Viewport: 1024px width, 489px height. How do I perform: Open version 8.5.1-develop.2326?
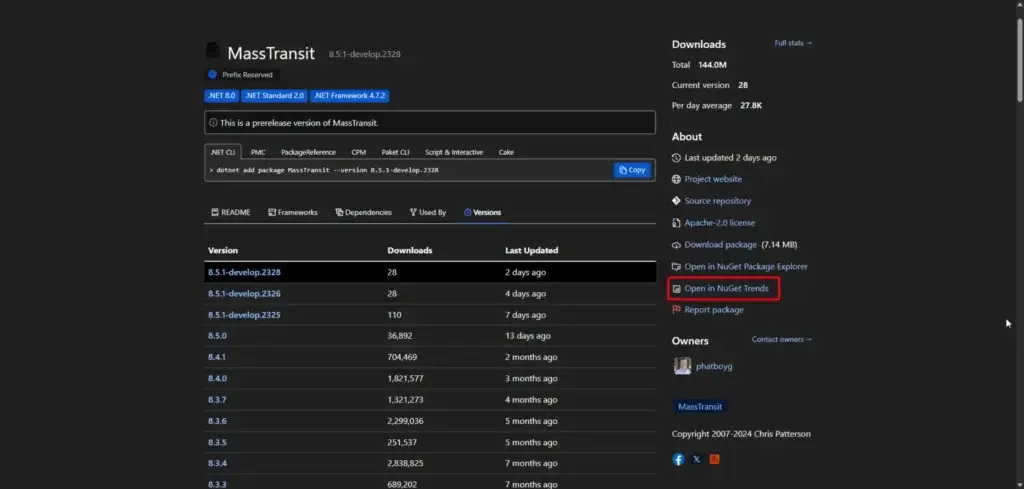[x=244, y=294]
